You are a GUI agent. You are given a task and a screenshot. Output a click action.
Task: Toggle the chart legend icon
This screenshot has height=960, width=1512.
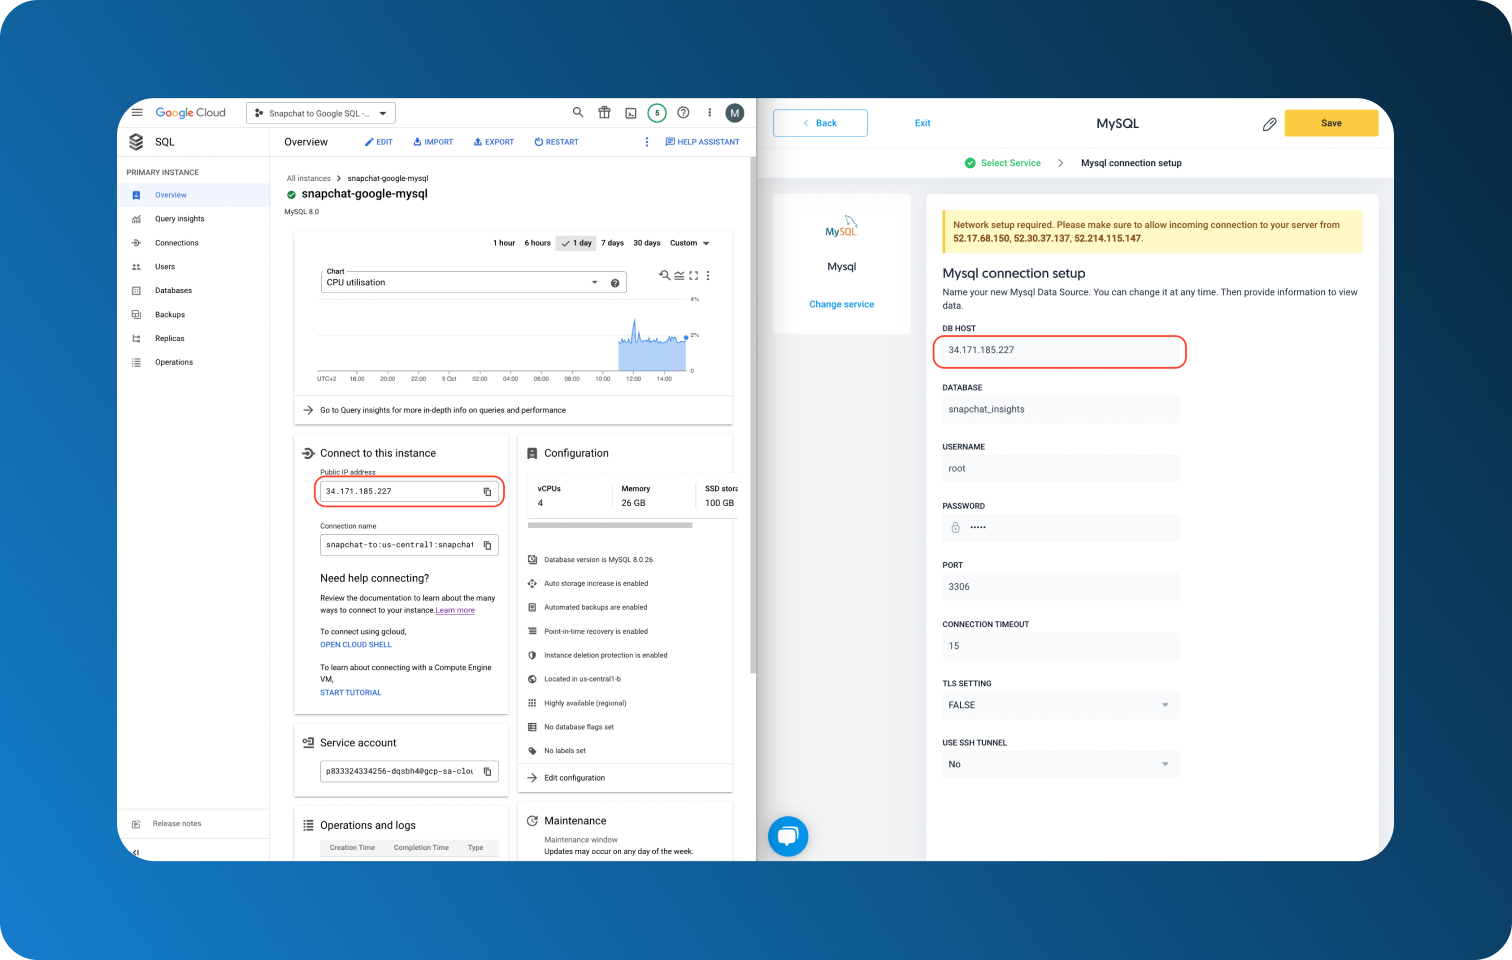tap(679, 275)
